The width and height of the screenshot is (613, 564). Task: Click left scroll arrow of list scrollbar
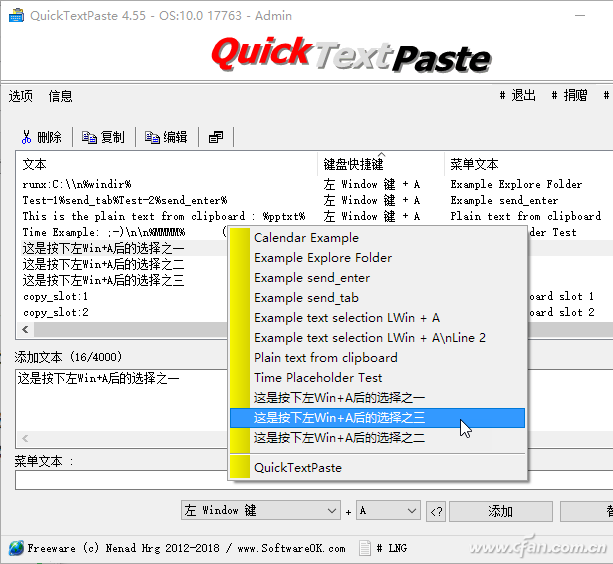coord(25,329)
